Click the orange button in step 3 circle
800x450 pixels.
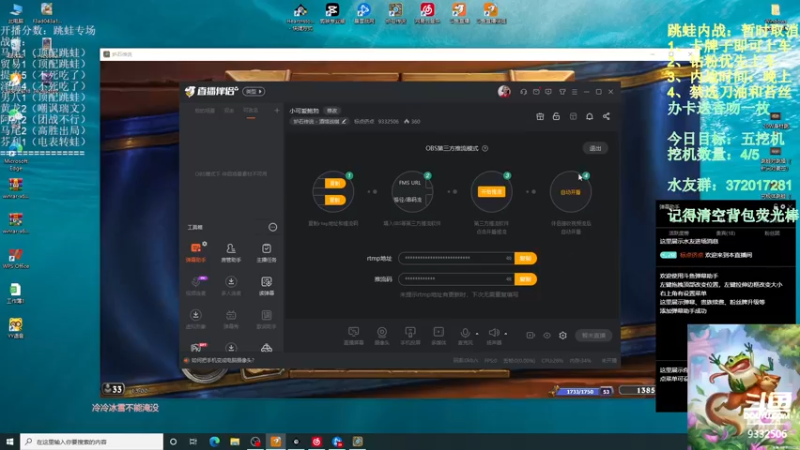[x=491, y=192]
